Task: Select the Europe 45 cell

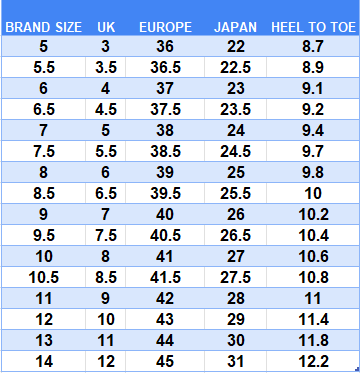Action: click(x=165, y=361)
